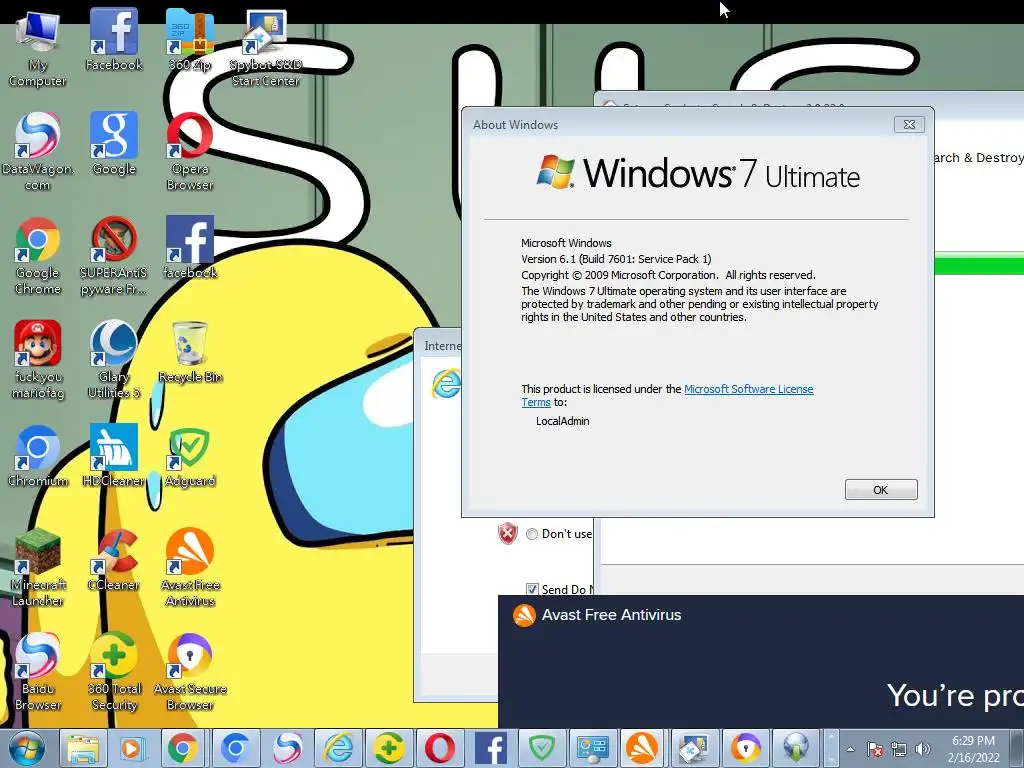The image size is (1024, 768).
Task: Click the Windows Start button
Action: [x=26, y=748]
